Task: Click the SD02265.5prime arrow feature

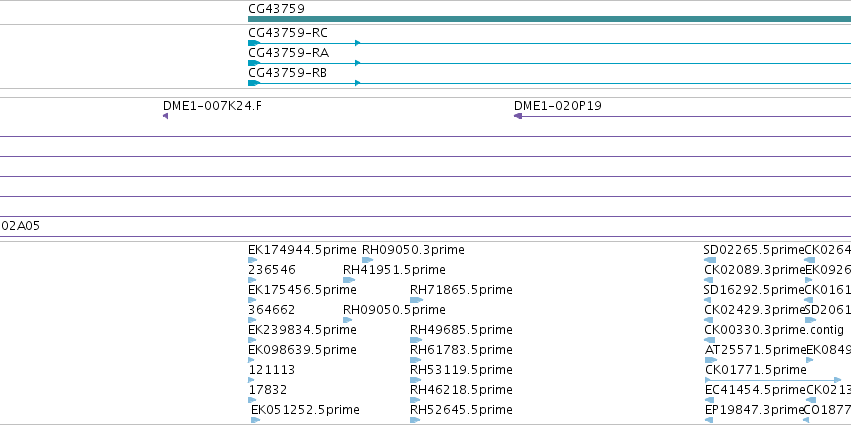Action: pos(709,260)
